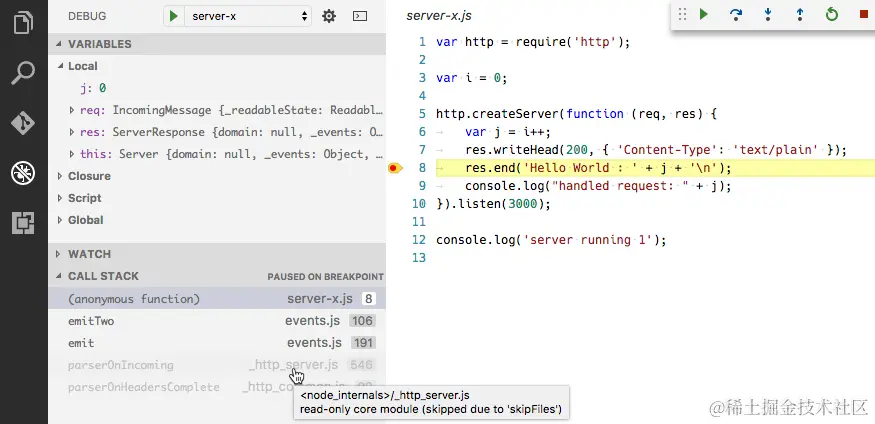The image size is (875, 424).
Task: Click the var j = i++ line
Action: click(508, 132)
